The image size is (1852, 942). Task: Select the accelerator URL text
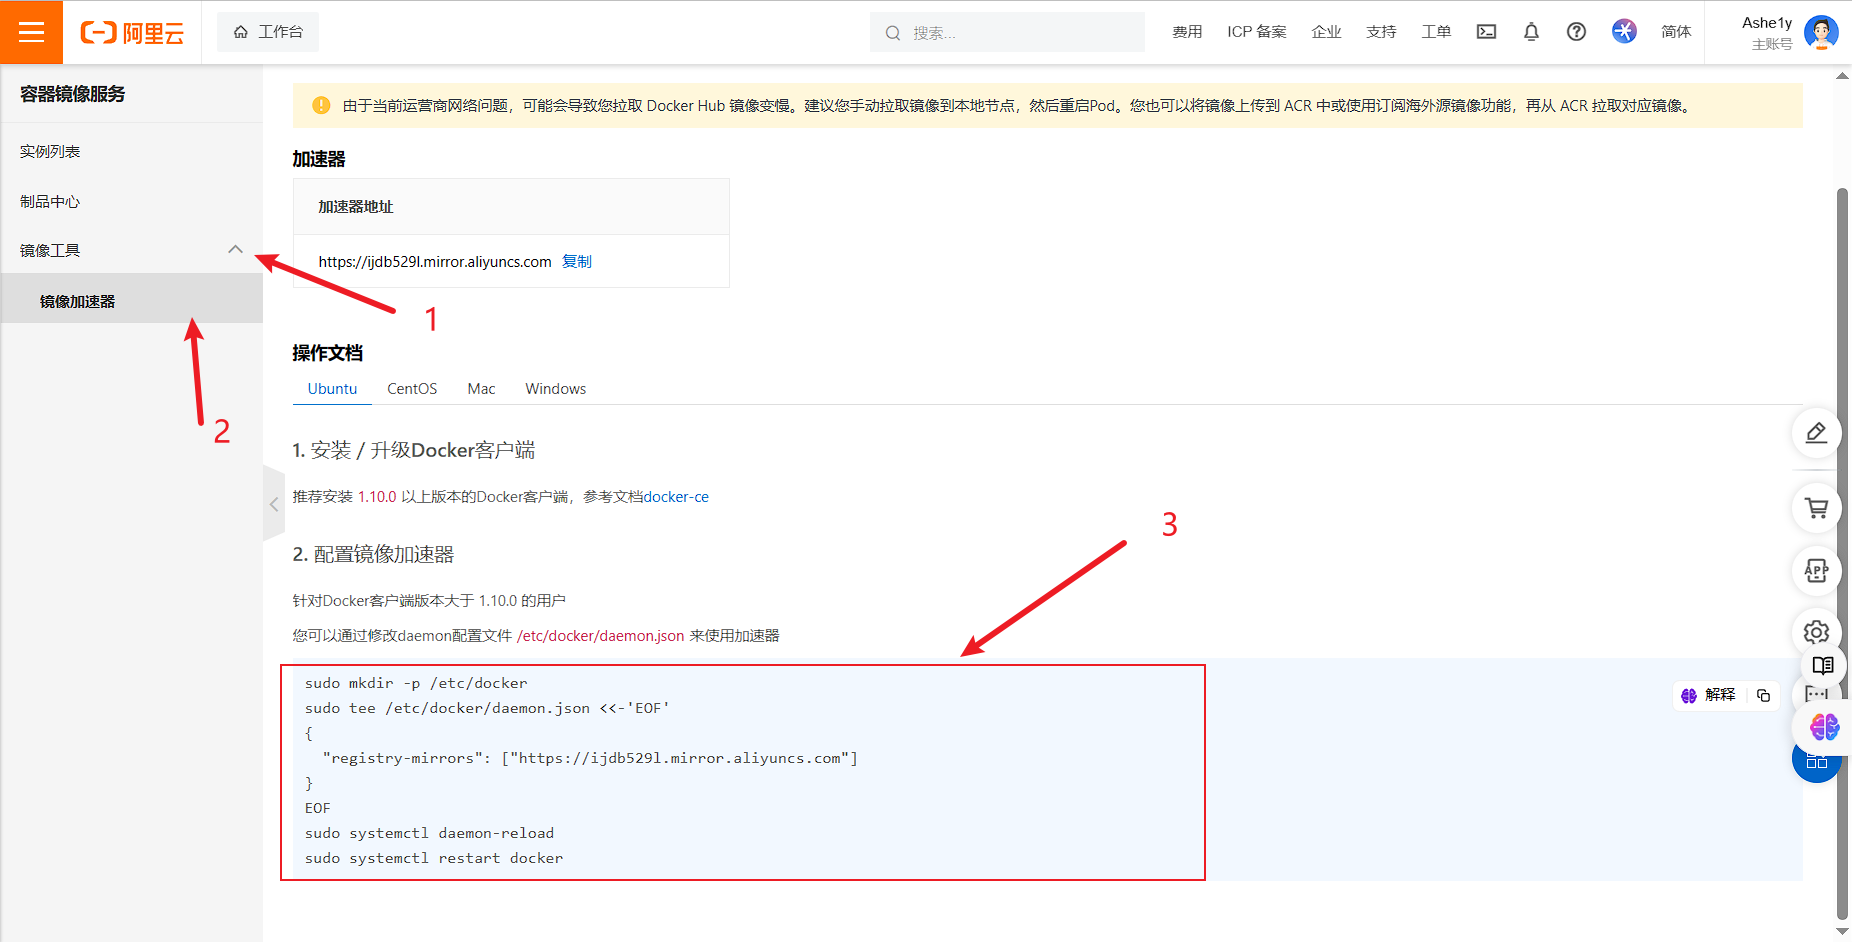click(435, 261)
